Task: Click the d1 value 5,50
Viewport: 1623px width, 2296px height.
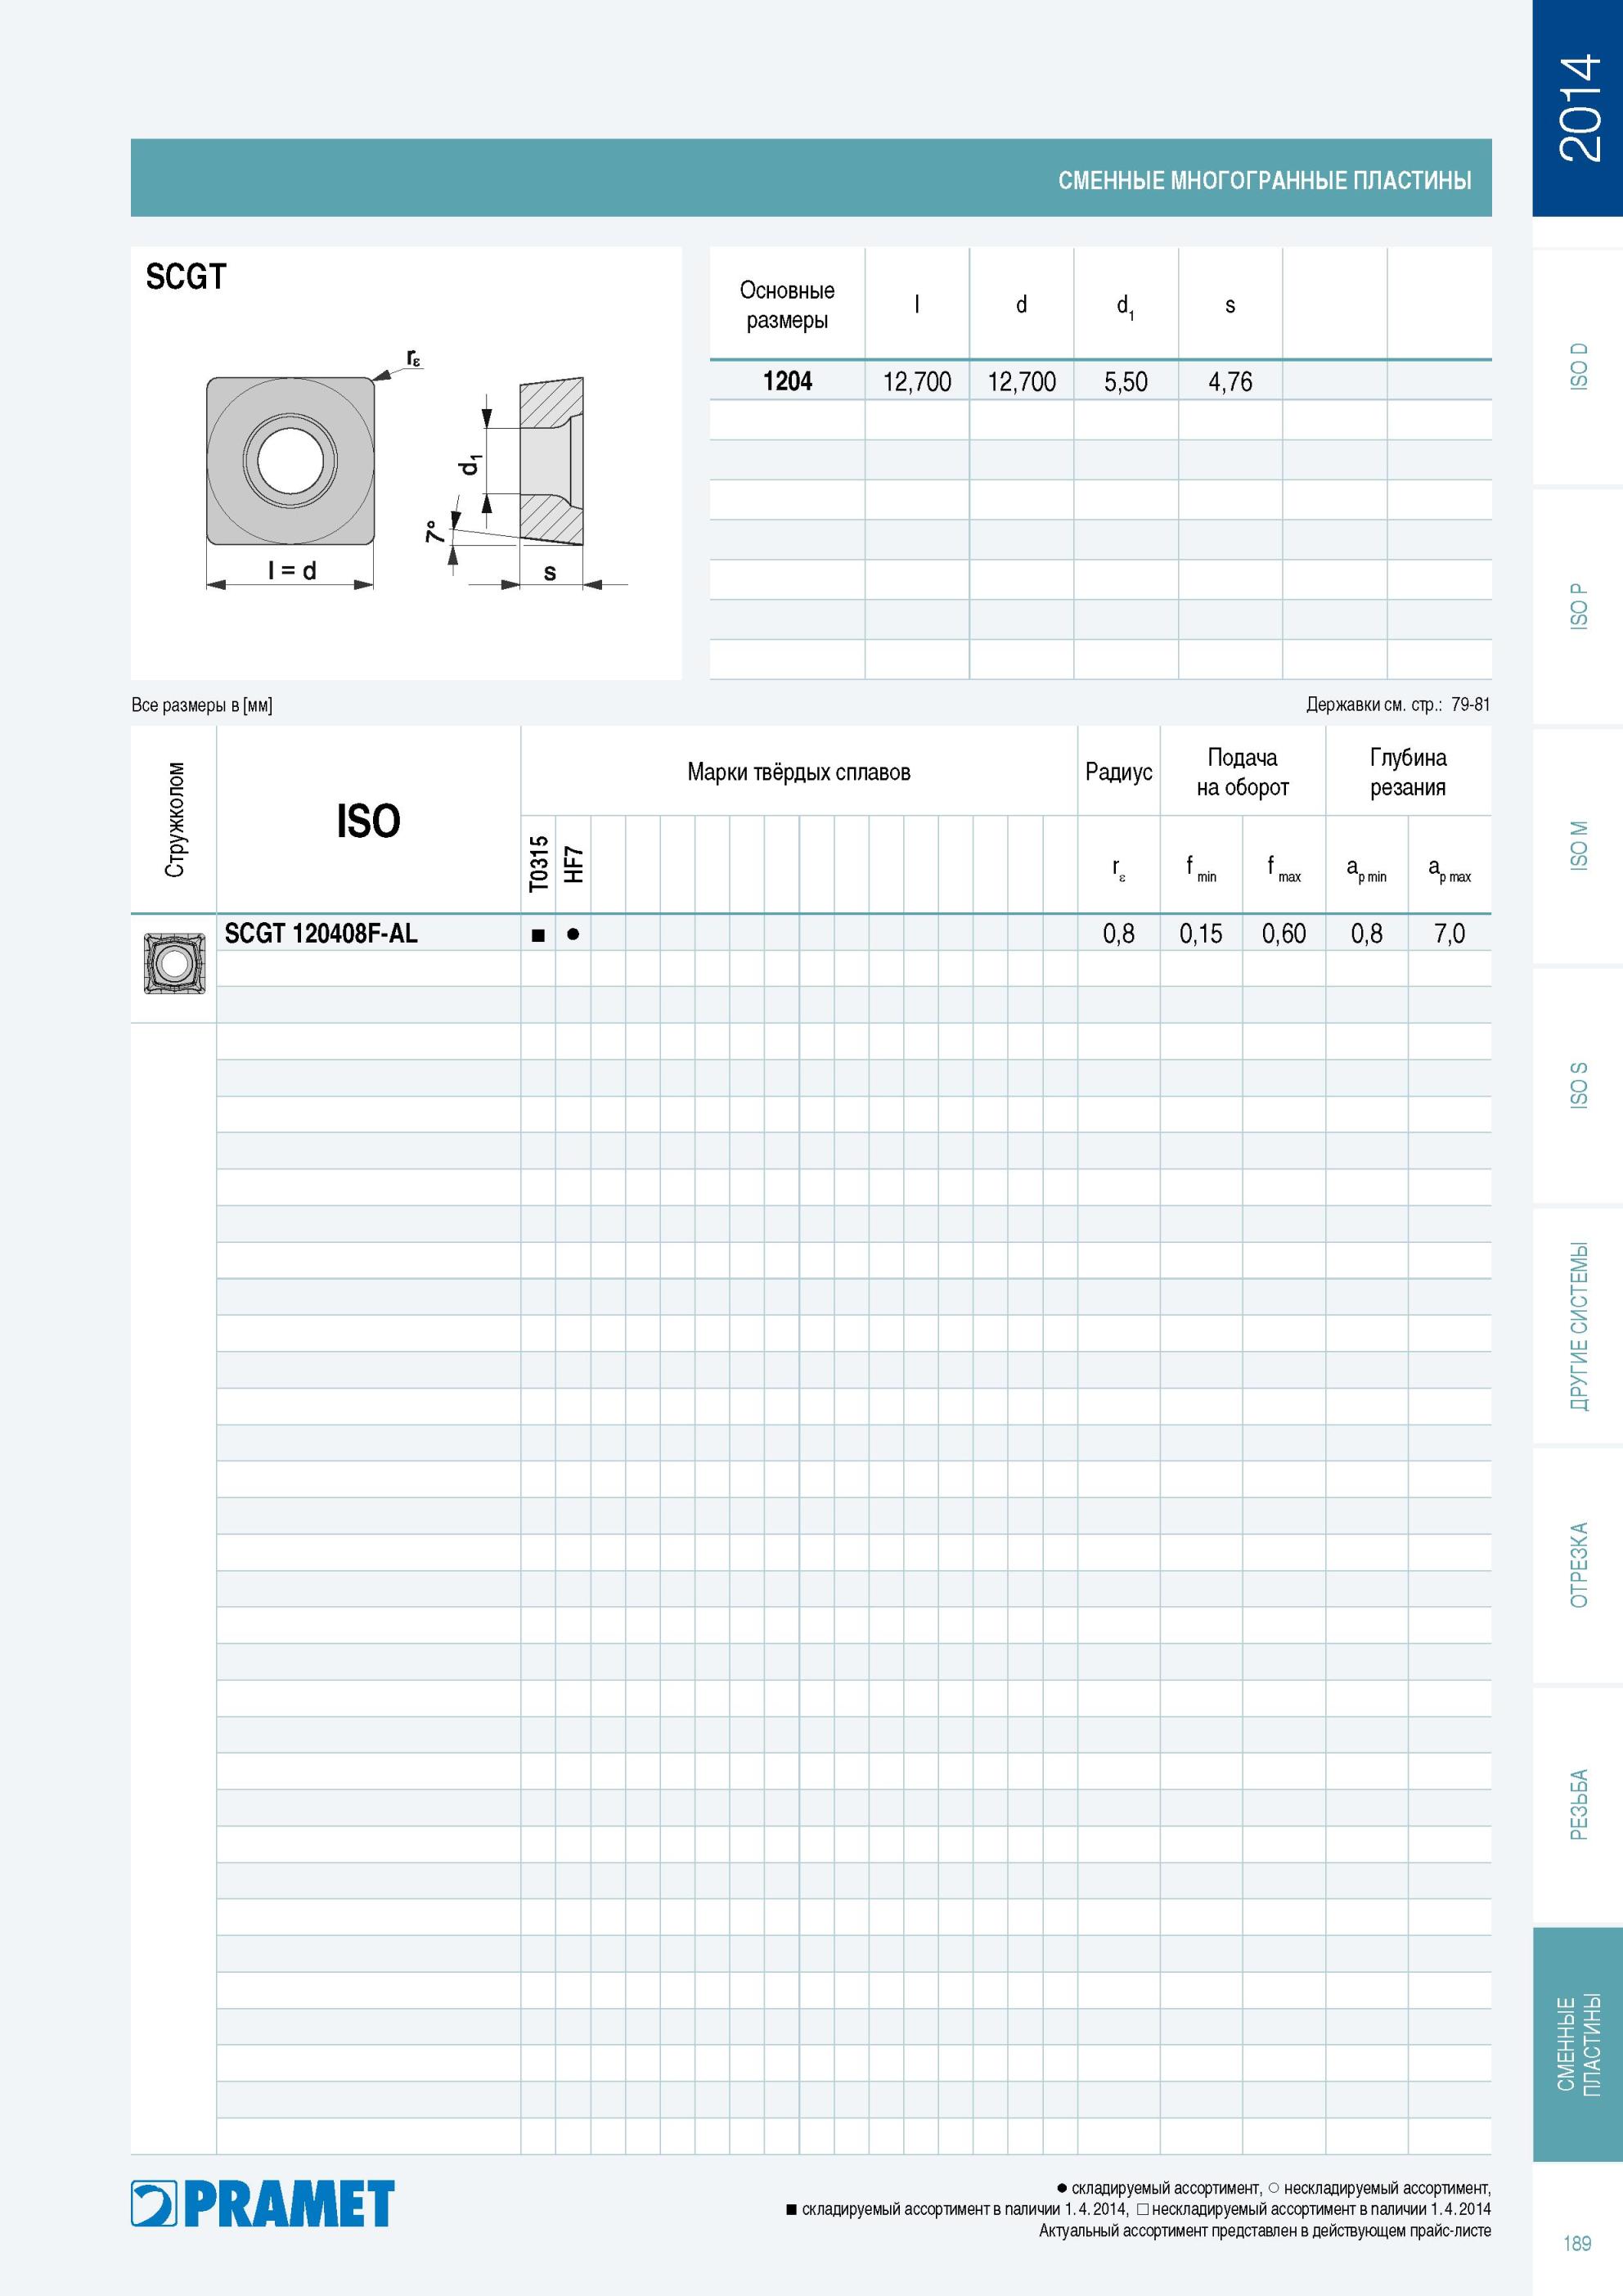Action: (1126, 382)
